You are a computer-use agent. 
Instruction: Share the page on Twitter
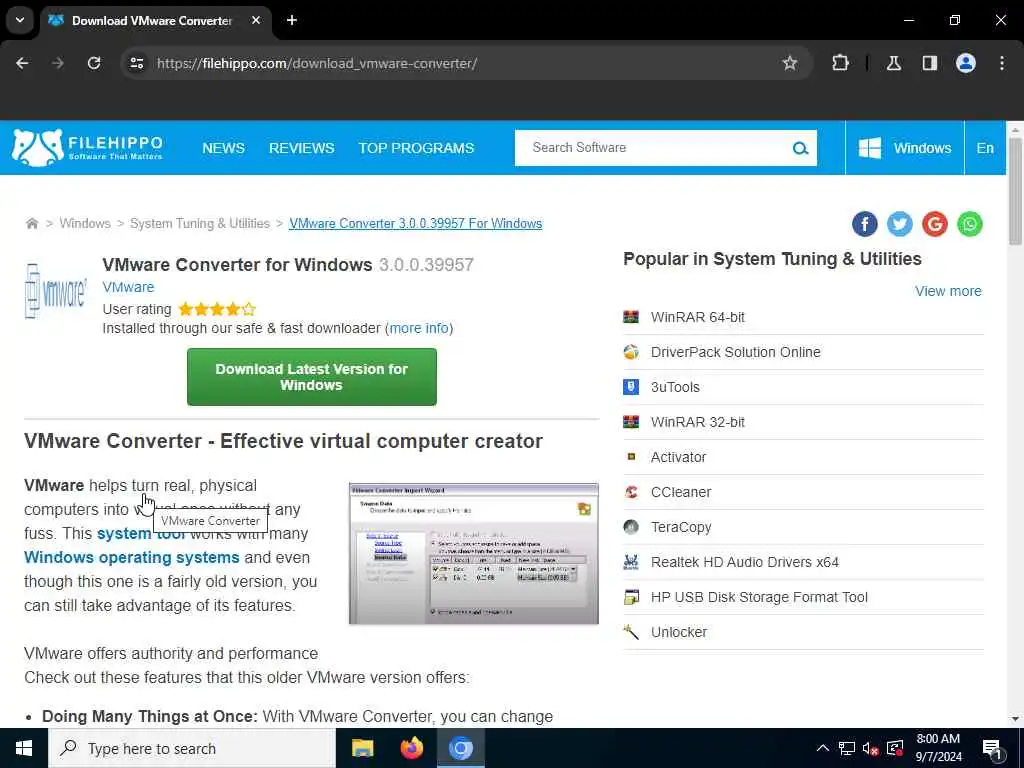tap(899, 224)
